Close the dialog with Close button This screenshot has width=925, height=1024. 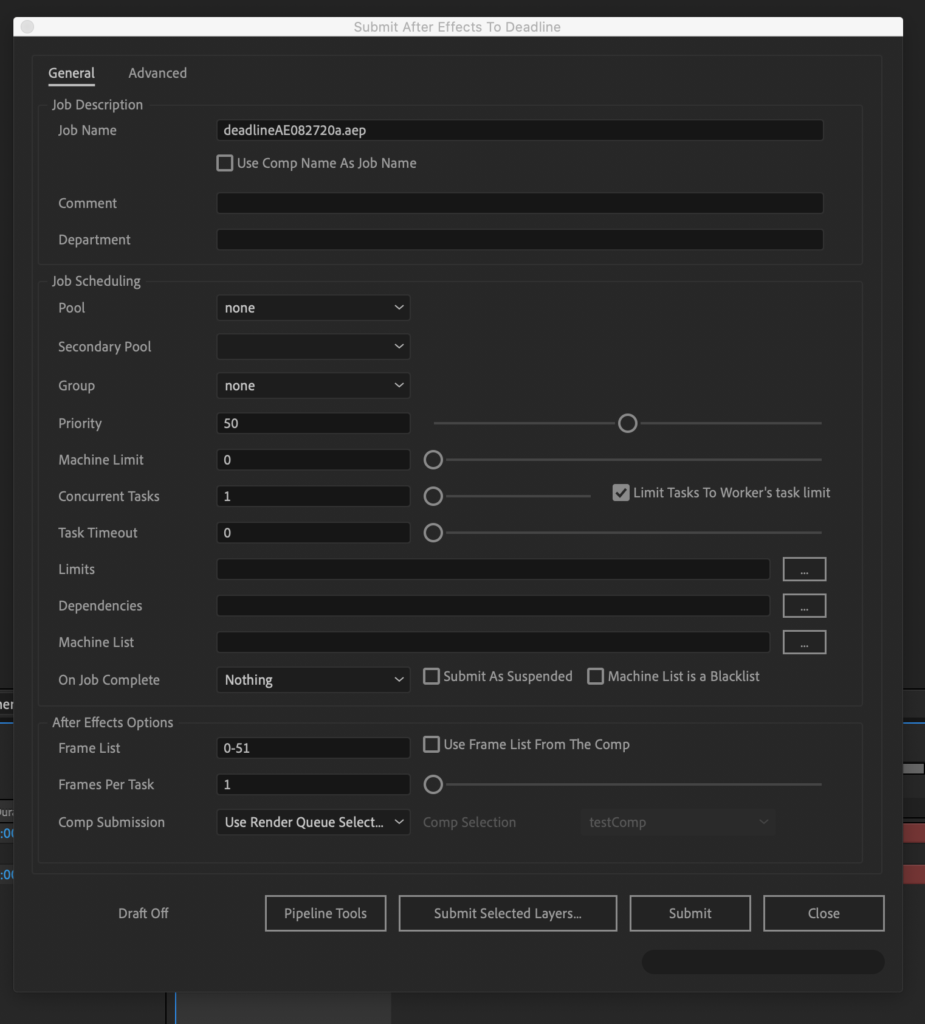point(824,913)
